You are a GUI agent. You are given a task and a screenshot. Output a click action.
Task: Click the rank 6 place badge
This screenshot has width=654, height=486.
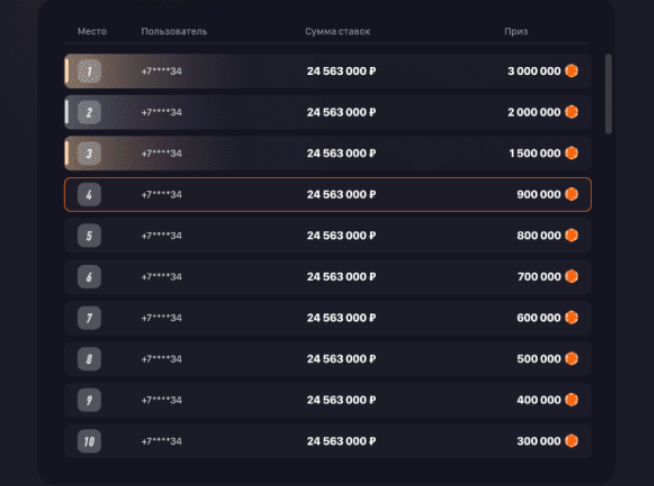click(89, 277)
